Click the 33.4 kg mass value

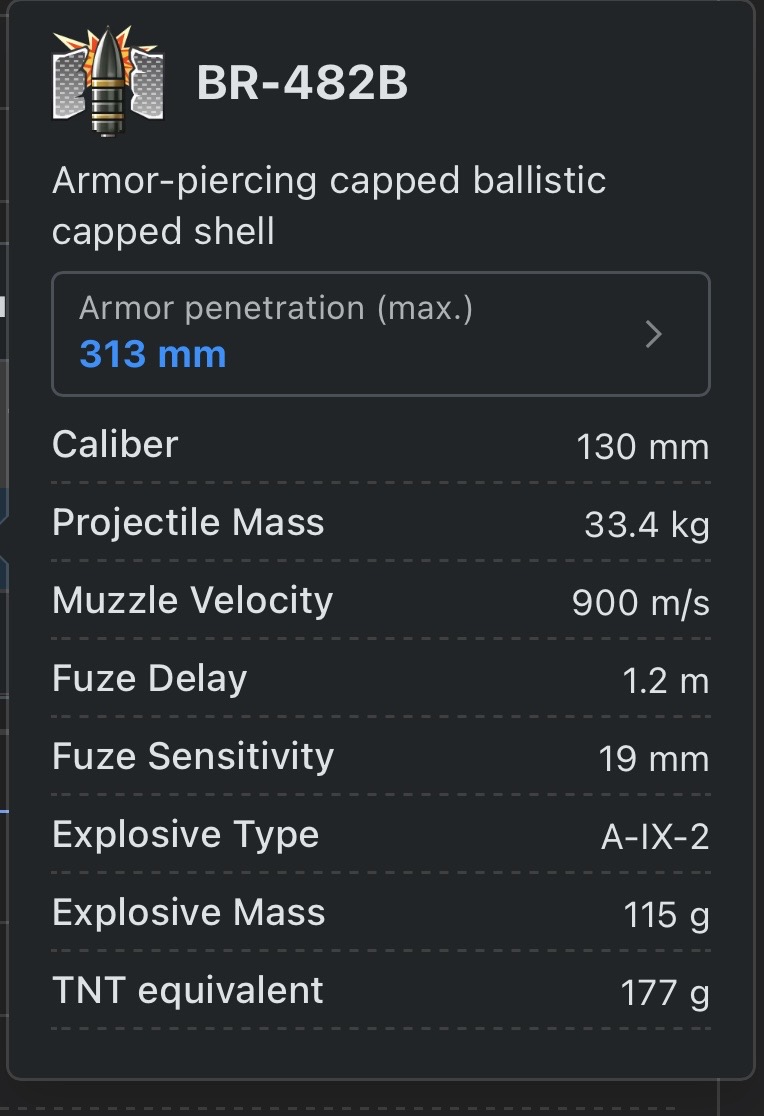[646, 525]
